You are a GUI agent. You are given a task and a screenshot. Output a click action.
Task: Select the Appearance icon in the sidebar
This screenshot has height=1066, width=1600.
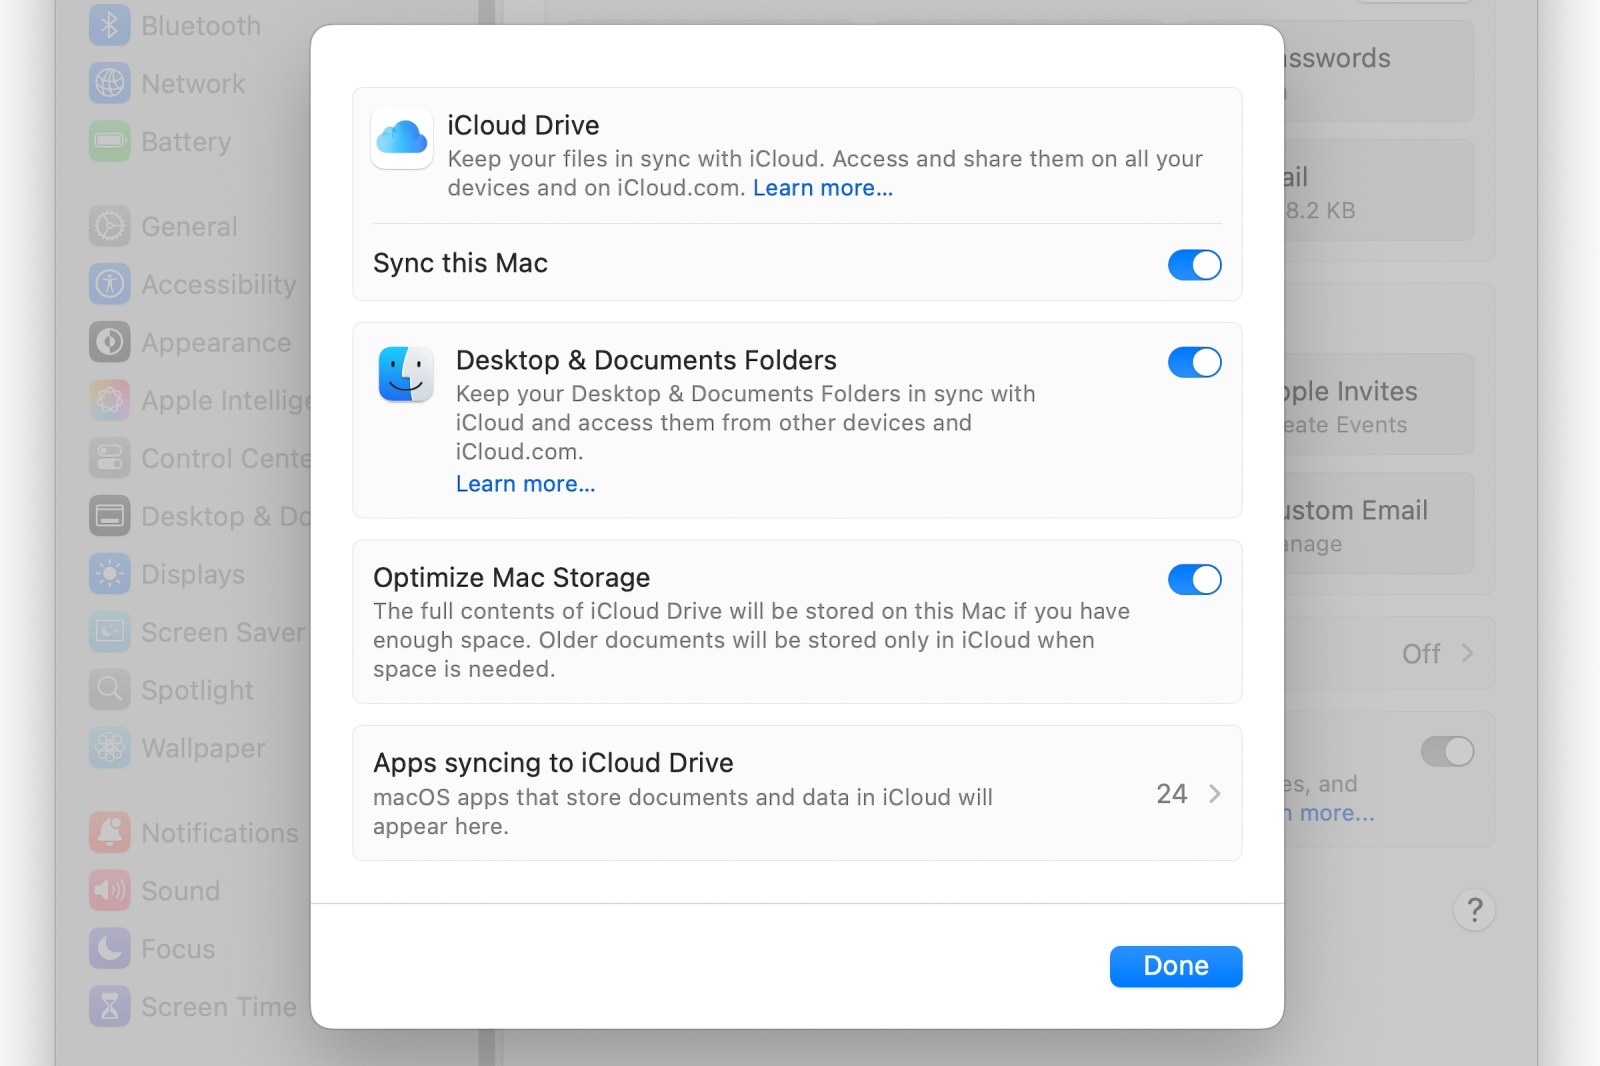(110, 343)
